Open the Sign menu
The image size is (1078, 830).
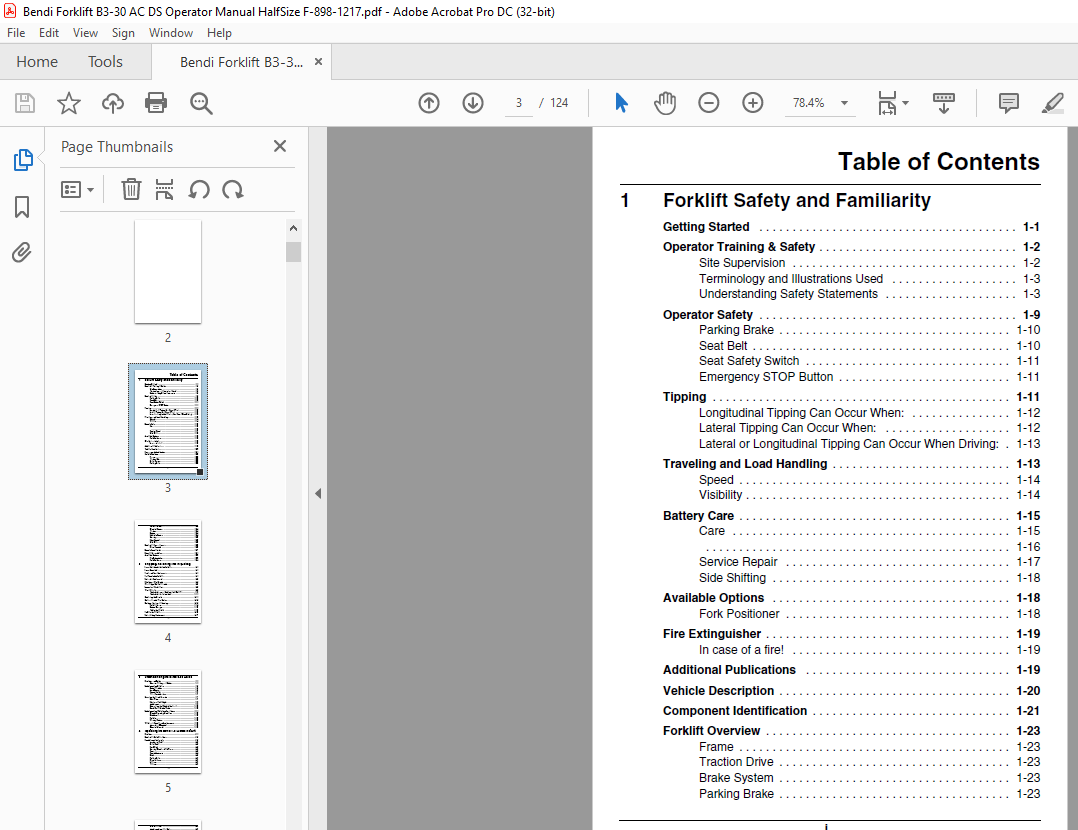[x=123, y=32]
